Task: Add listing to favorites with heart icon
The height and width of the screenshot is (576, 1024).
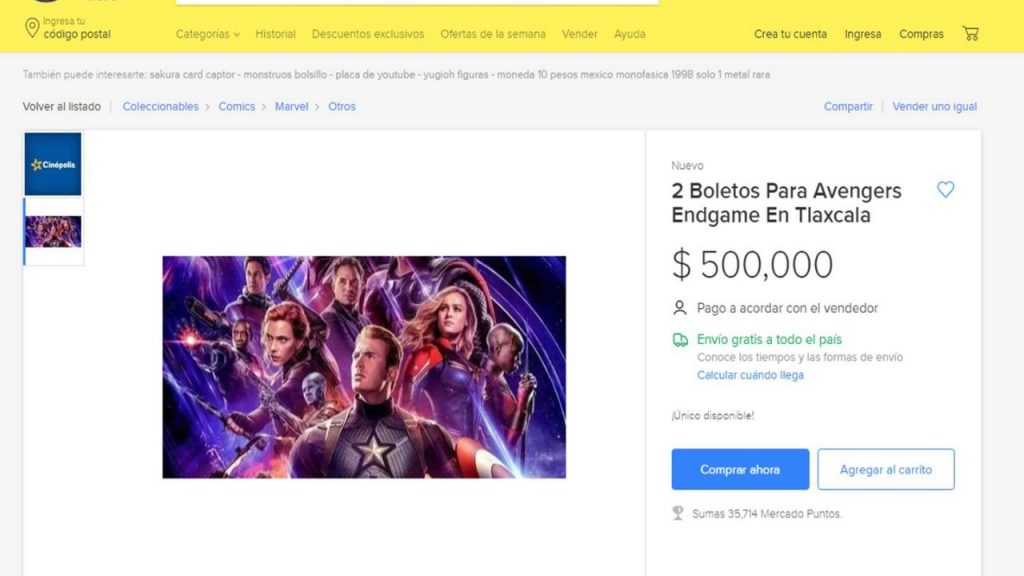Action: tap(945, 189)
